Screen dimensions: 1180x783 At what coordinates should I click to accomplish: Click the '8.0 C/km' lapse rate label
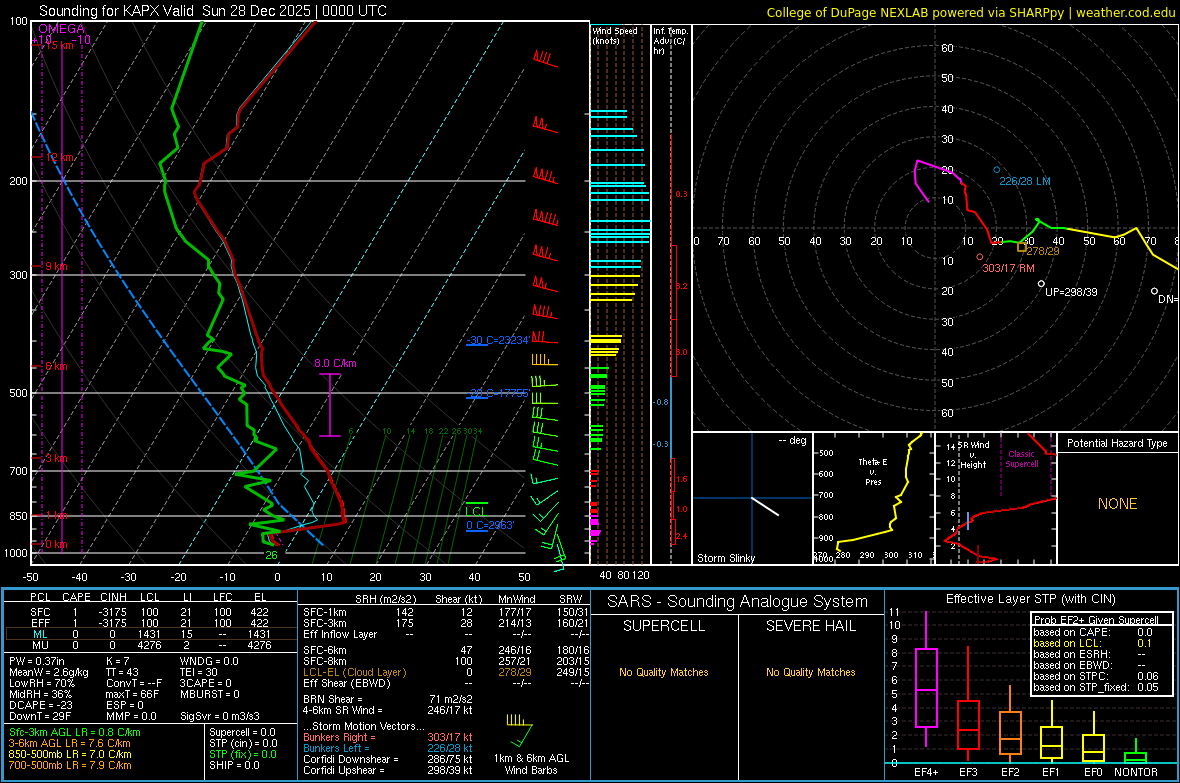[x=335, y=363]
